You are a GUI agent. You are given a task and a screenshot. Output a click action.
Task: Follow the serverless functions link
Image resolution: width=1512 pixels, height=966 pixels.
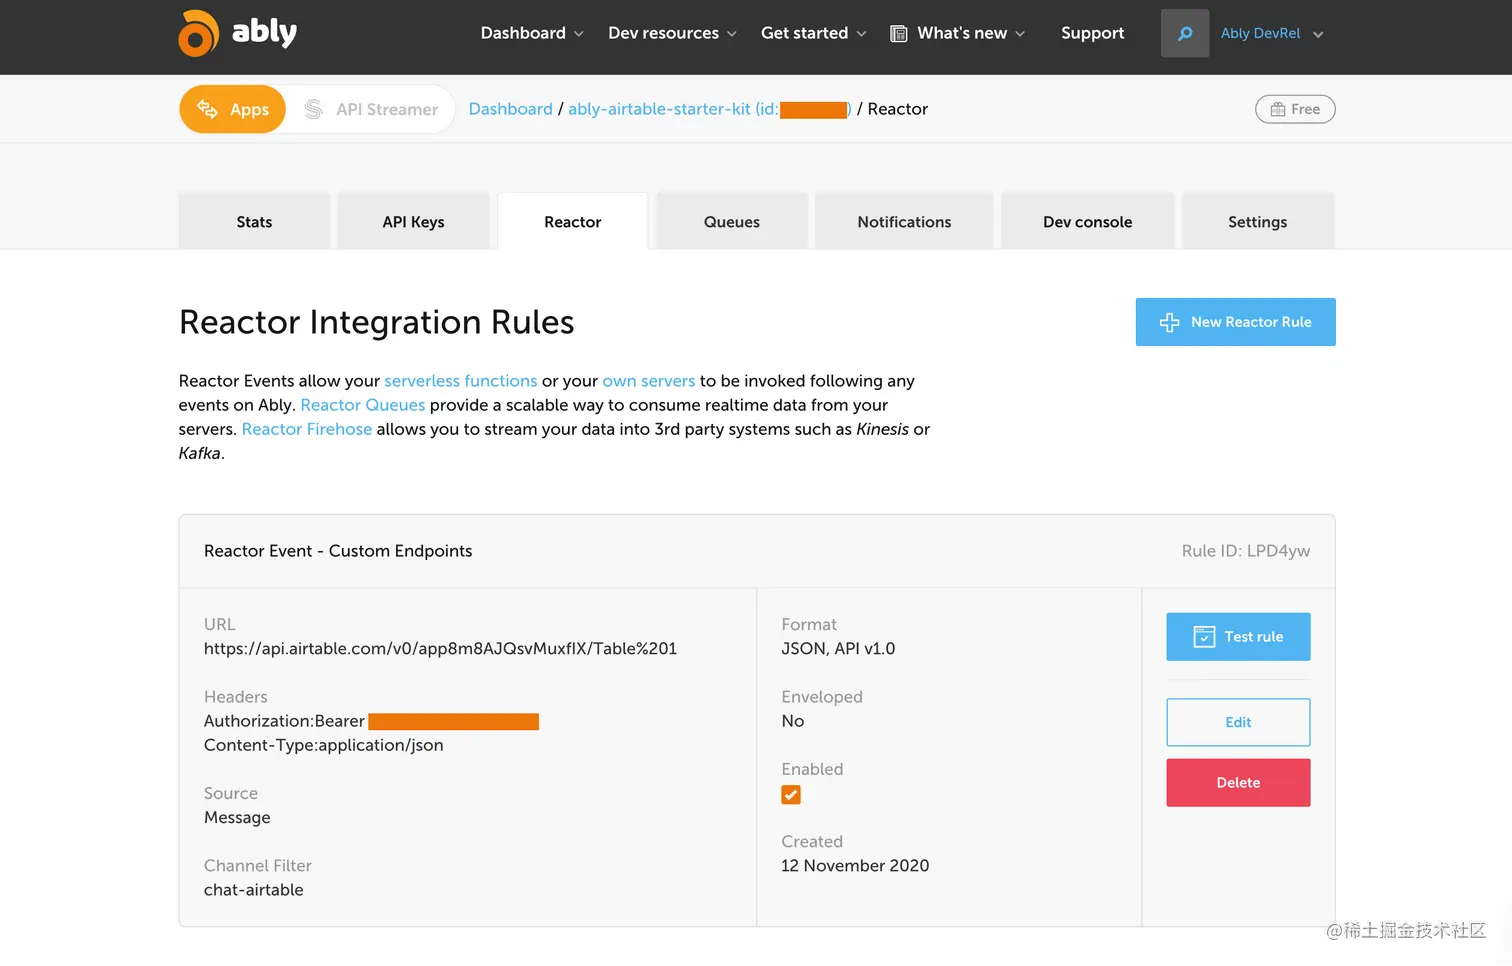[x=461, y=381]
